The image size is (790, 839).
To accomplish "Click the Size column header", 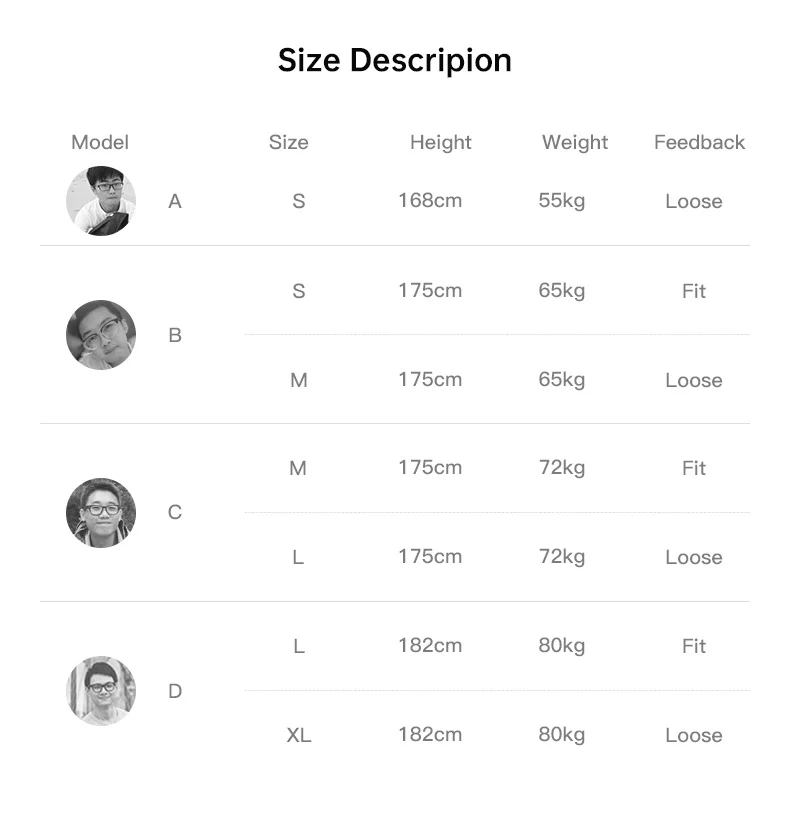I will tap(289, 142).
